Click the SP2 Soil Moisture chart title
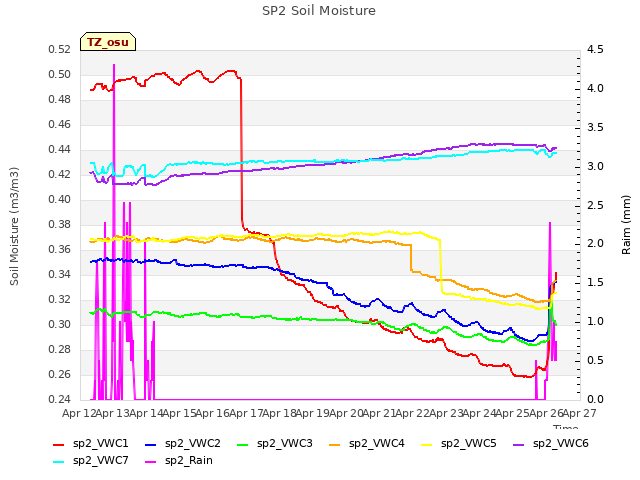Viewport: 640px width, 480px height. point(319,11)
